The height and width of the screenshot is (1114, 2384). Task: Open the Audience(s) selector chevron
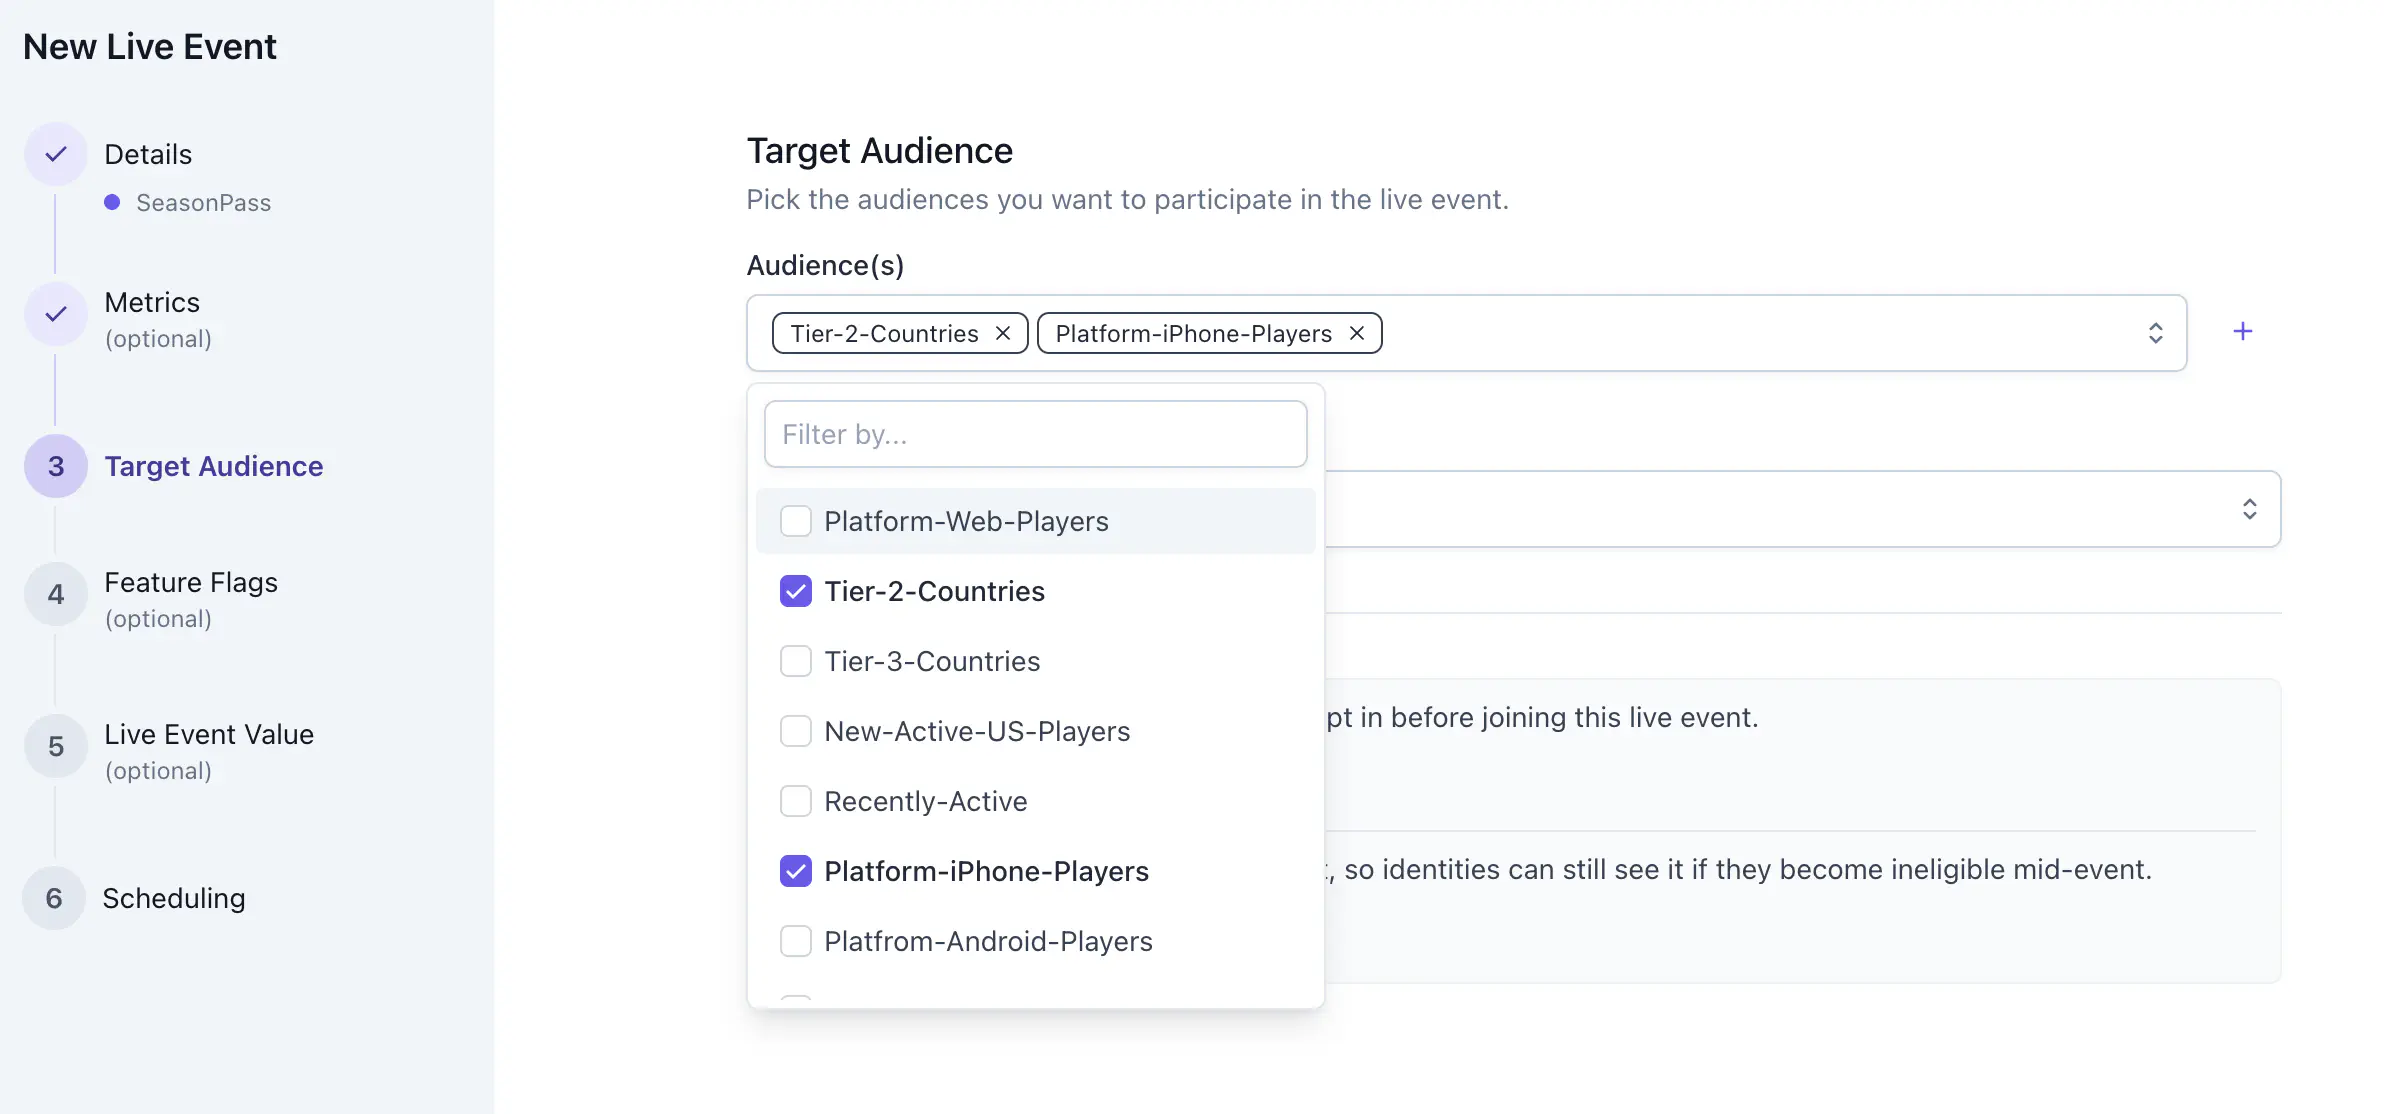click(2156, 332)
